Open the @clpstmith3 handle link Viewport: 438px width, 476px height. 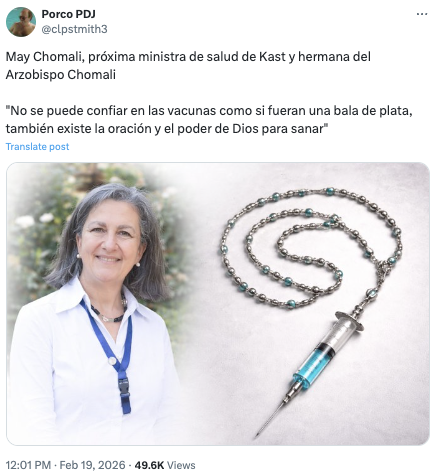[x=74, y=29]
